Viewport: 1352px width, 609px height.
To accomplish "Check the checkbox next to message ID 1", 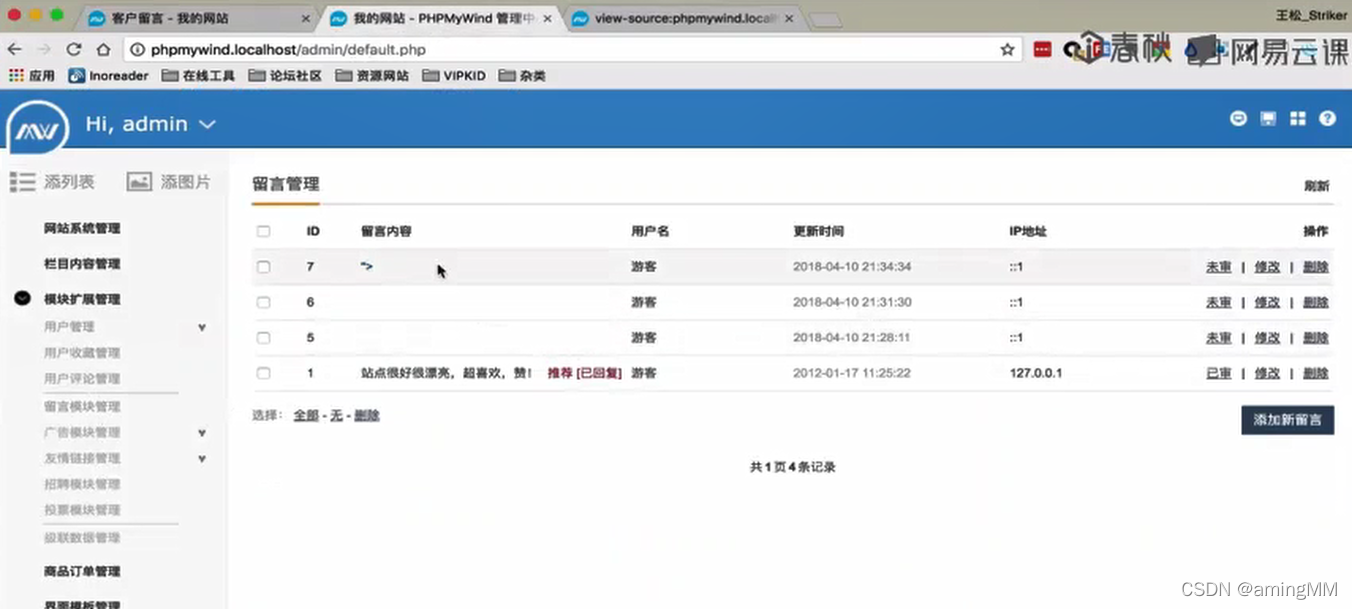I will coord(263,373).
